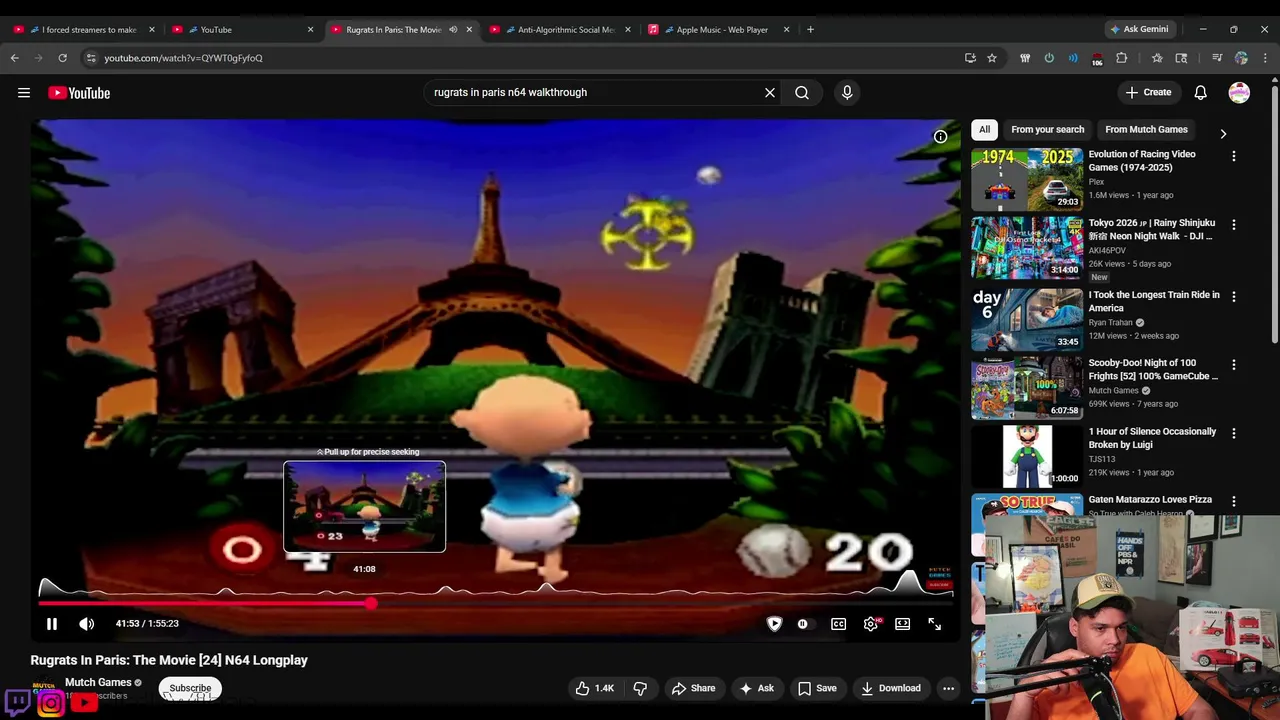
Task: Go to YouTube home via logo
Action: point(79,93)
